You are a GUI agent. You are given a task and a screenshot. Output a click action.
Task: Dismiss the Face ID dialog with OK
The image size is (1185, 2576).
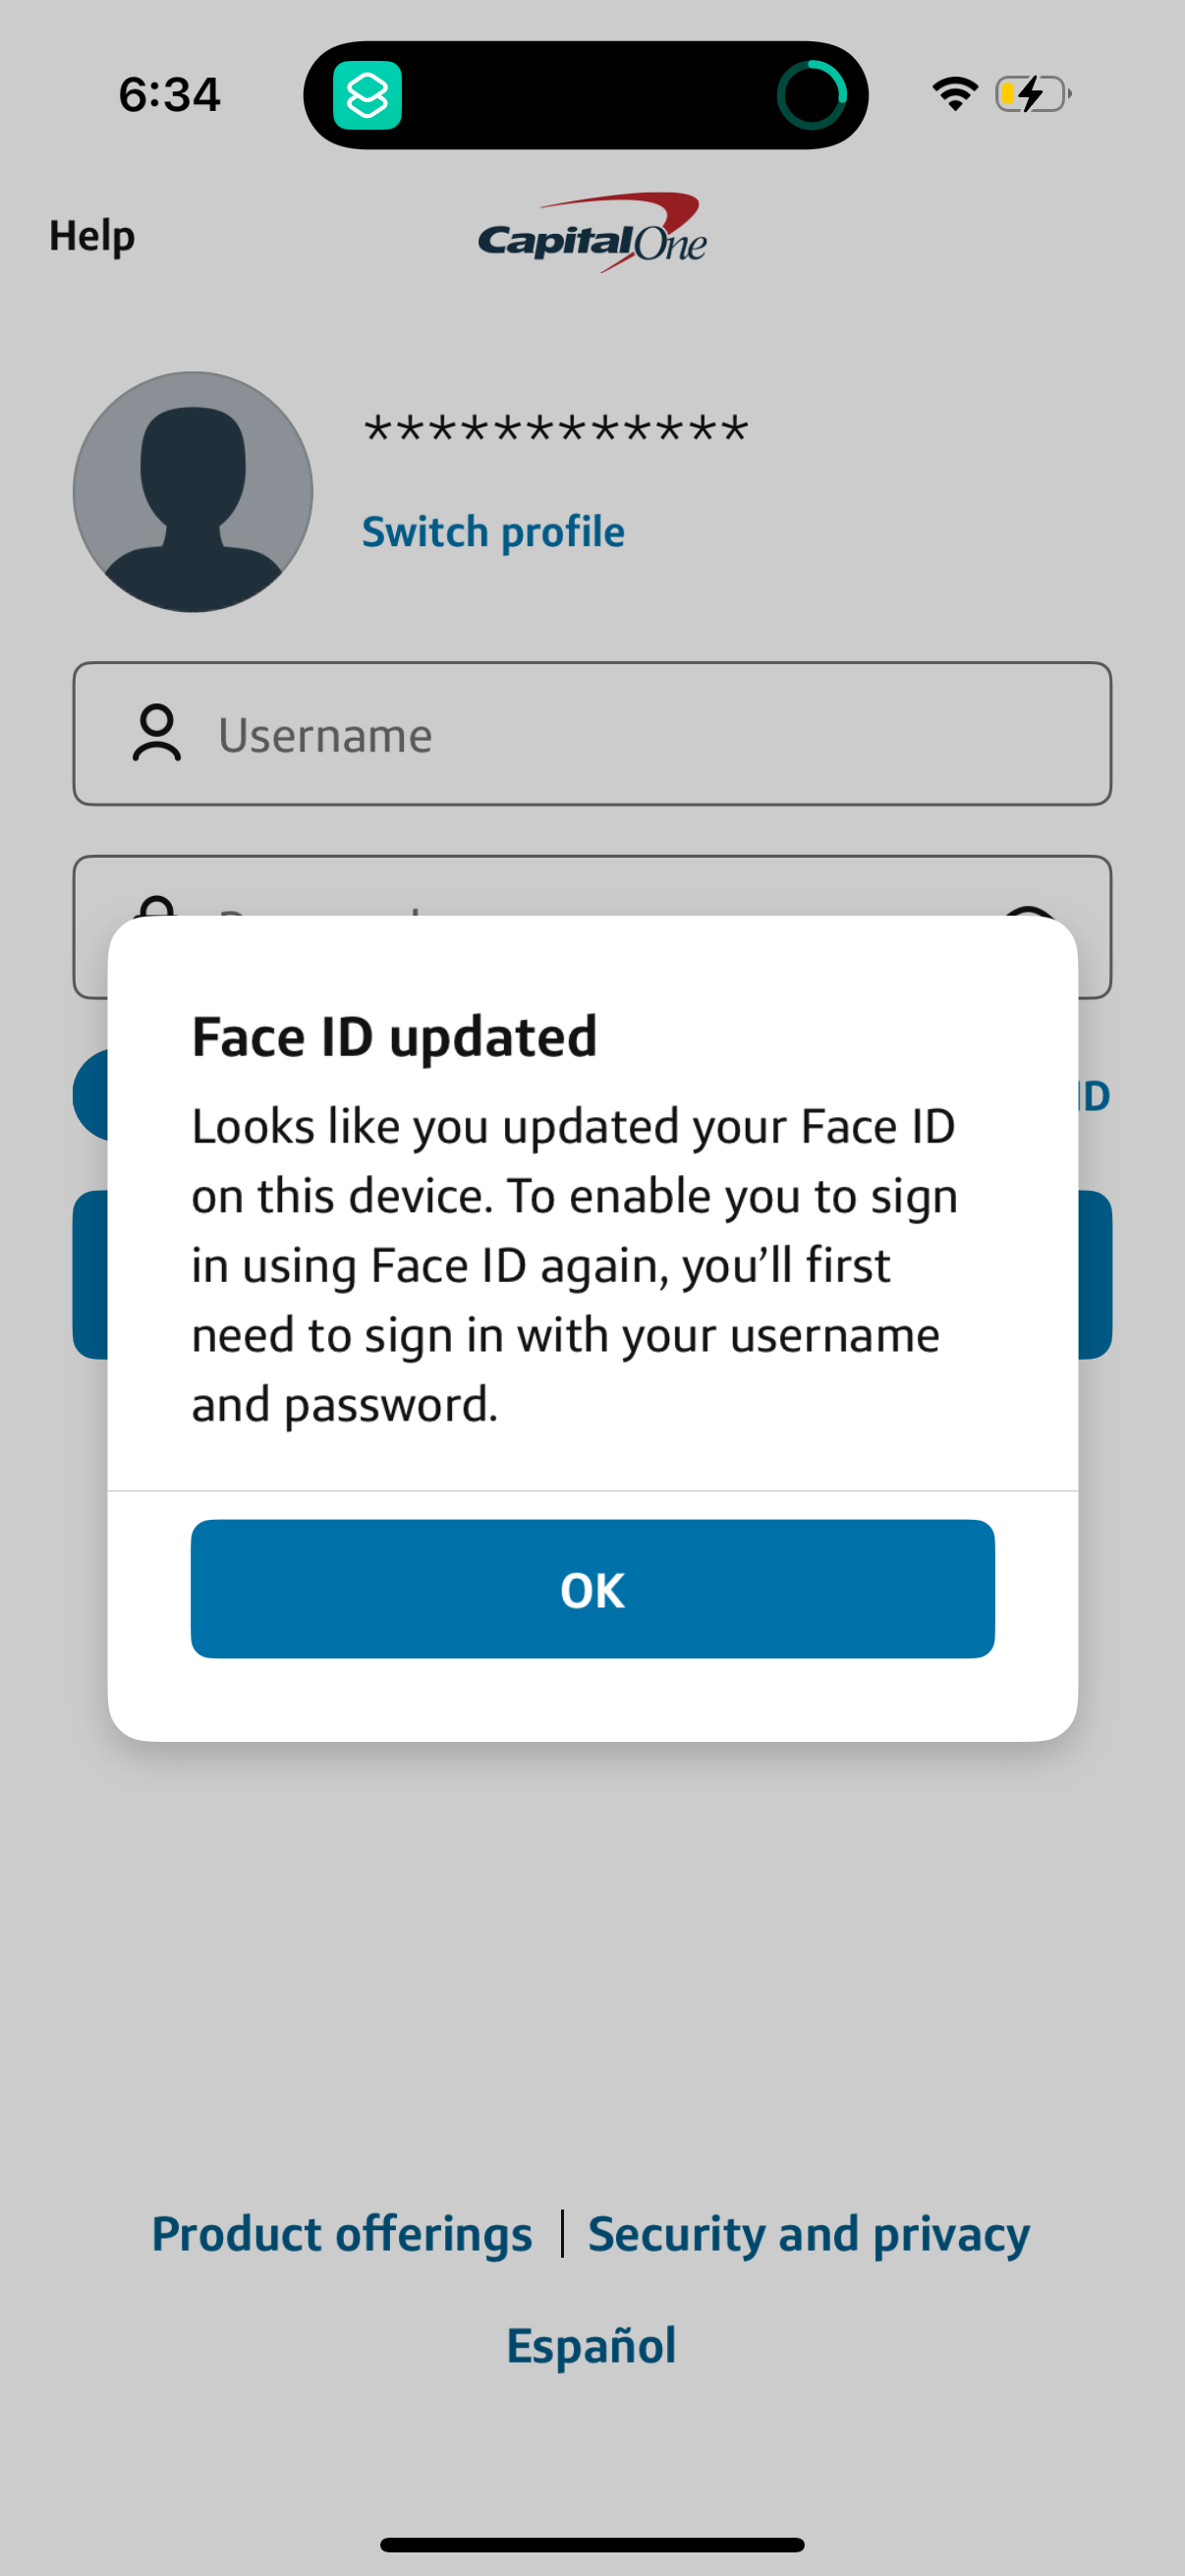(x=592, y=1590)
